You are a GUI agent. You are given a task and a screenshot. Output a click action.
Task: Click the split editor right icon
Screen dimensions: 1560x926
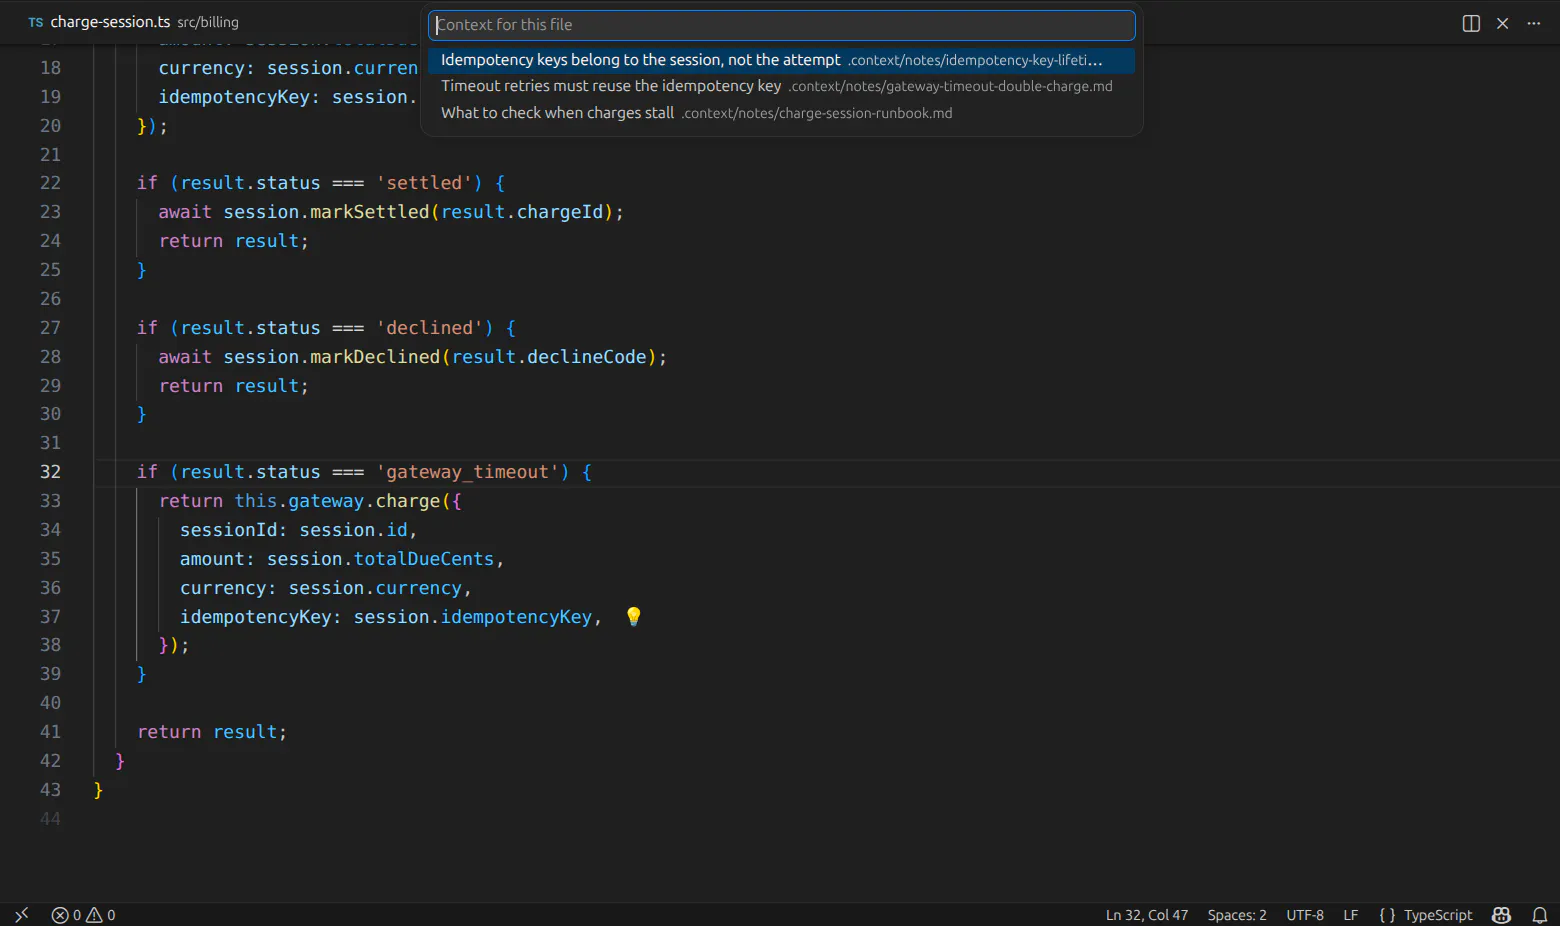coord(1471,23)
